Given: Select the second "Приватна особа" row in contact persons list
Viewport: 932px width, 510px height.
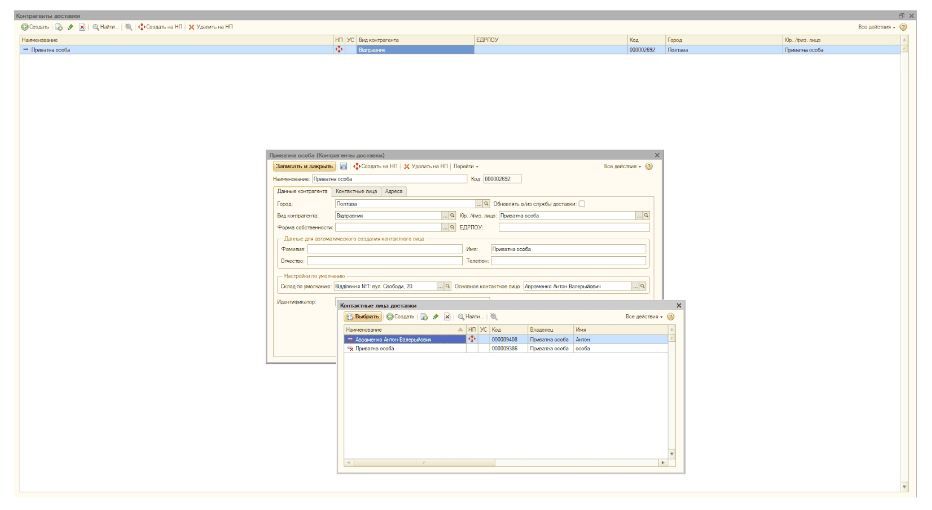Looking at the screenshot, I should click(x=400, y=349).
